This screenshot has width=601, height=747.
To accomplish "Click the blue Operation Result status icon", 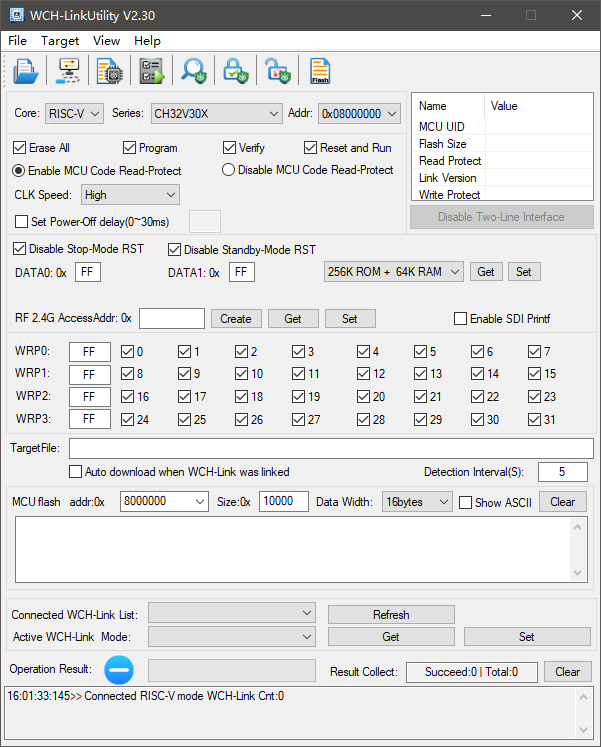I will click(119, 669).
